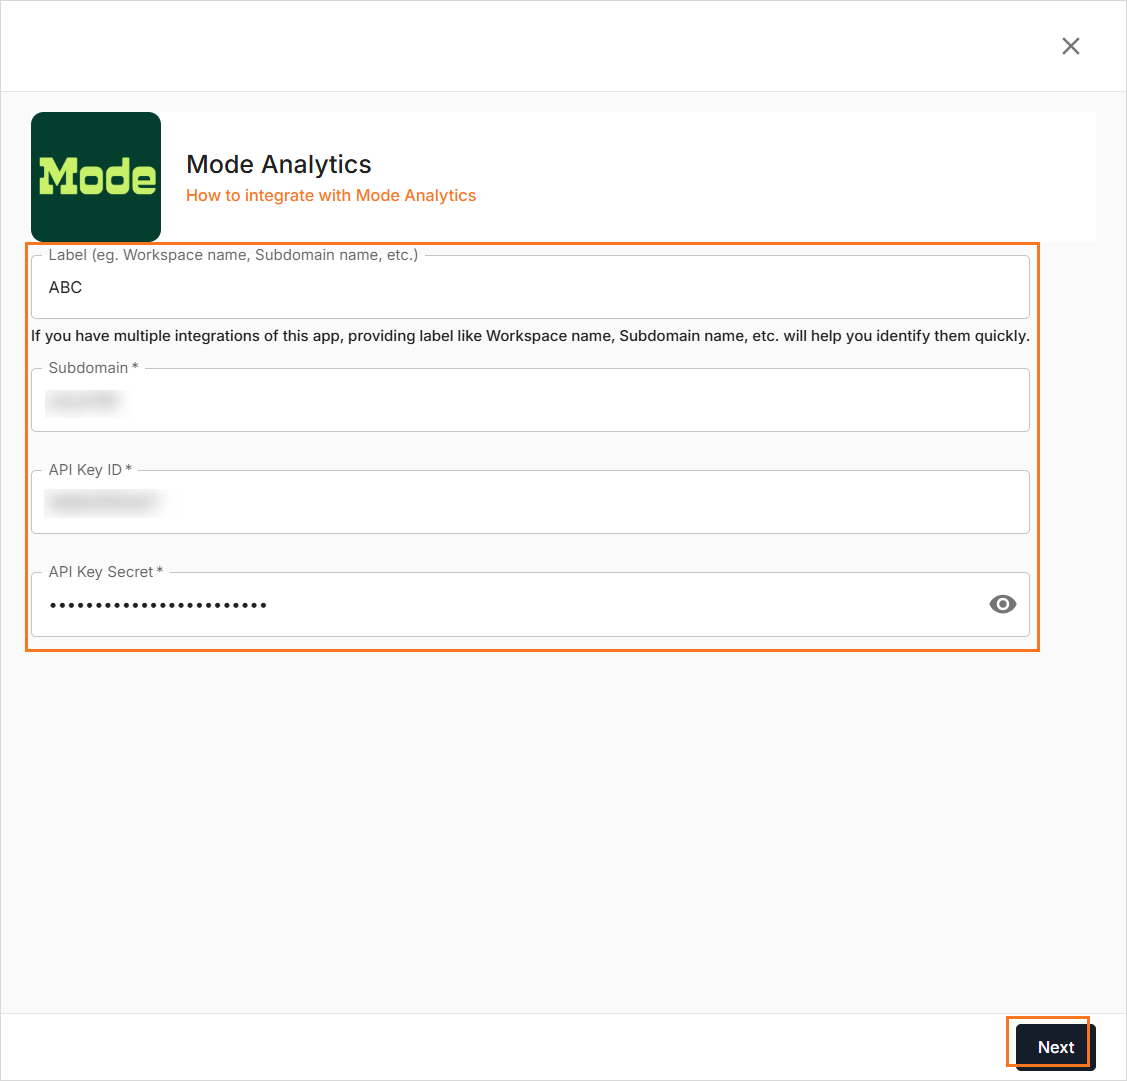
Task: Close the Mode Analytics dialog
Action: (1070, 46)
